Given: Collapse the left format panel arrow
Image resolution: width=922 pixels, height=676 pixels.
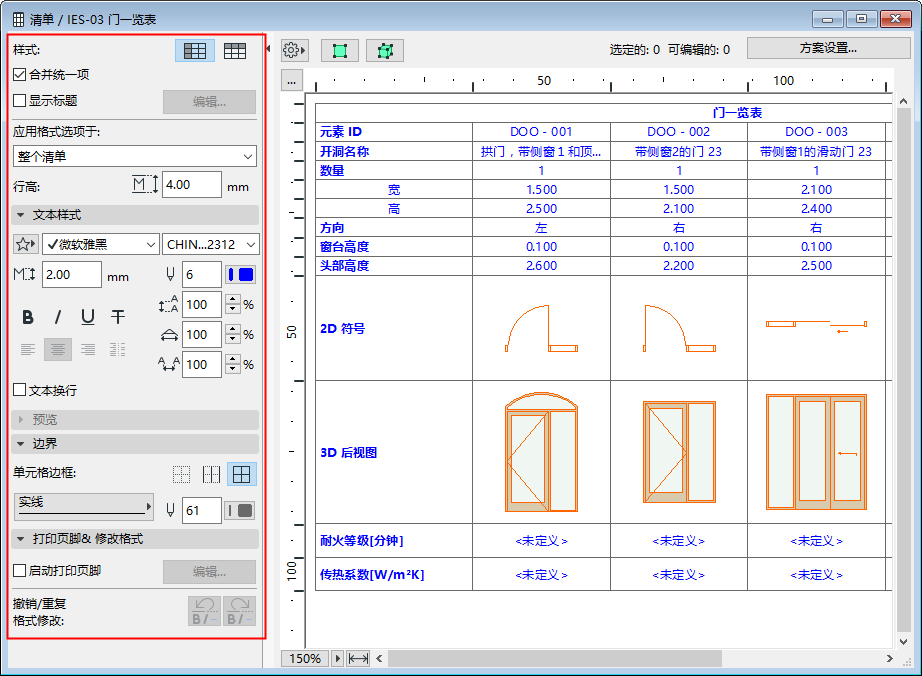Looking at the screenshot, I should pyautogui.click(x=268, y=49).
